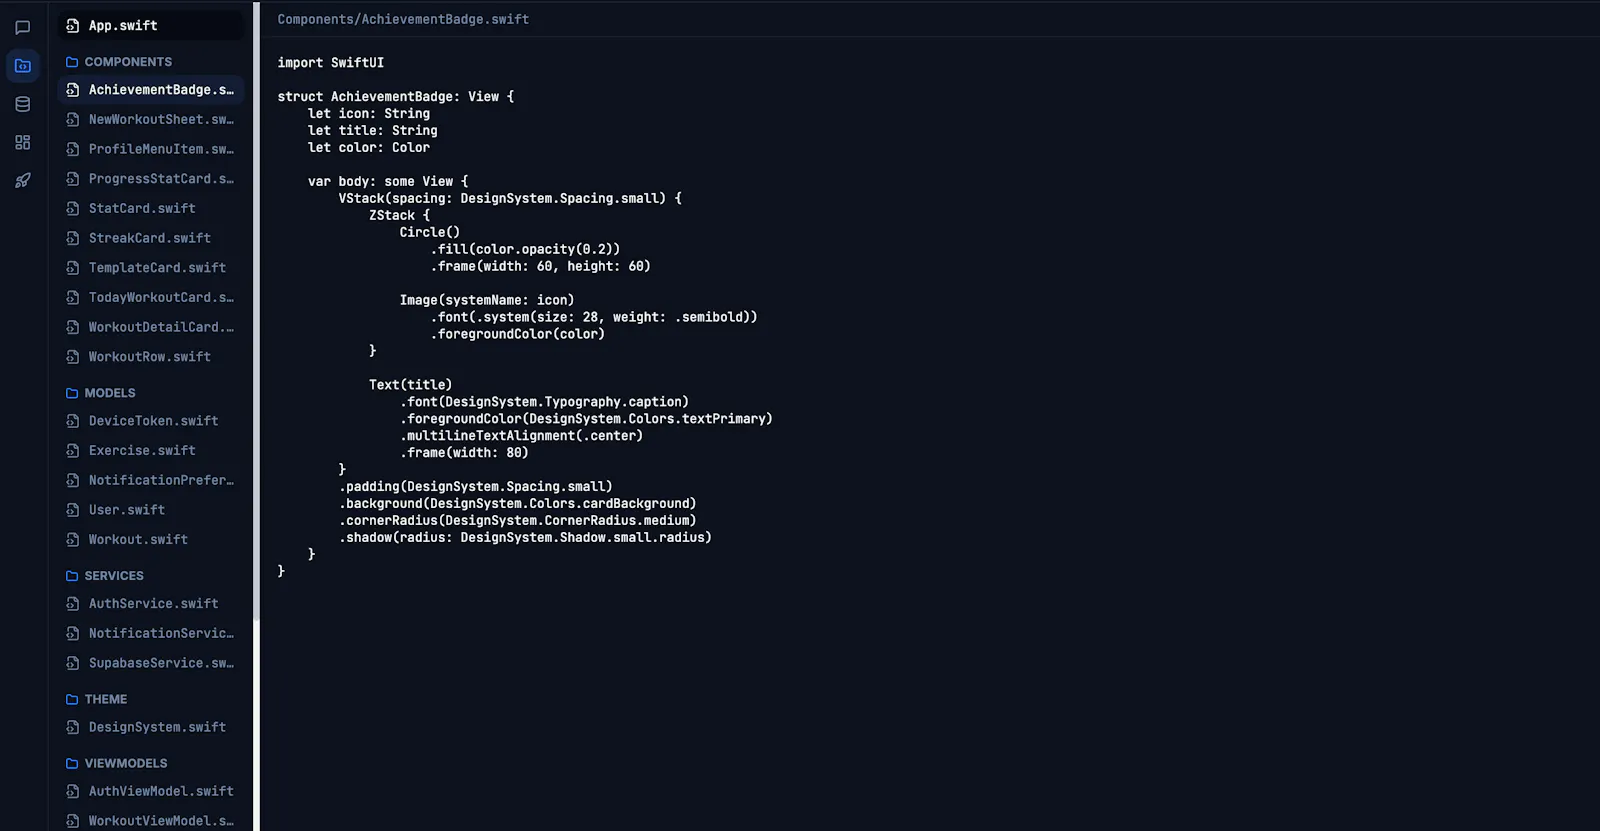
Task: Open TemplateCard.swift file
Action: (x=150, y=268)
